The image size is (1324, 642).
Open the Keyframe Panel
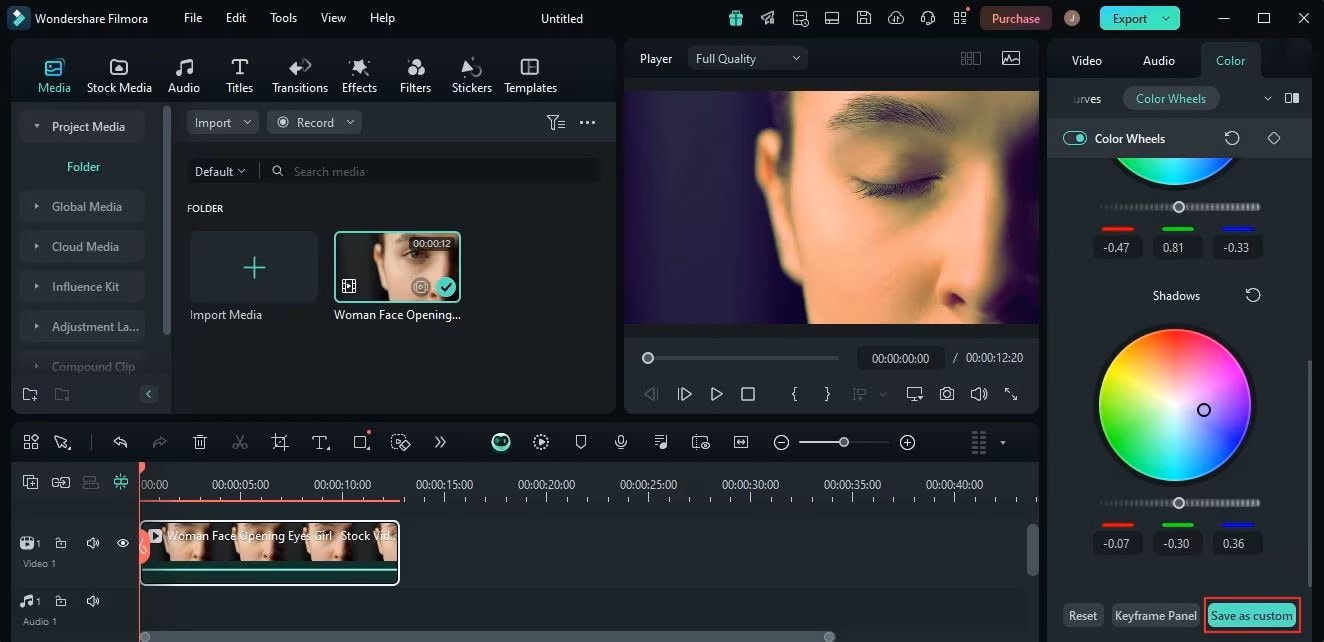pyautogui.click(x=1155, y=615)
